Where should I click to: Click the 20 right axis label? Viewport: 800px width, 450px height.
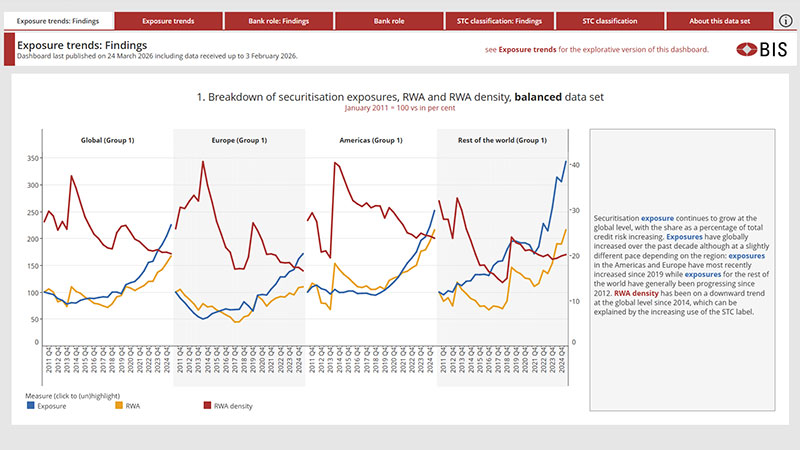575,256
